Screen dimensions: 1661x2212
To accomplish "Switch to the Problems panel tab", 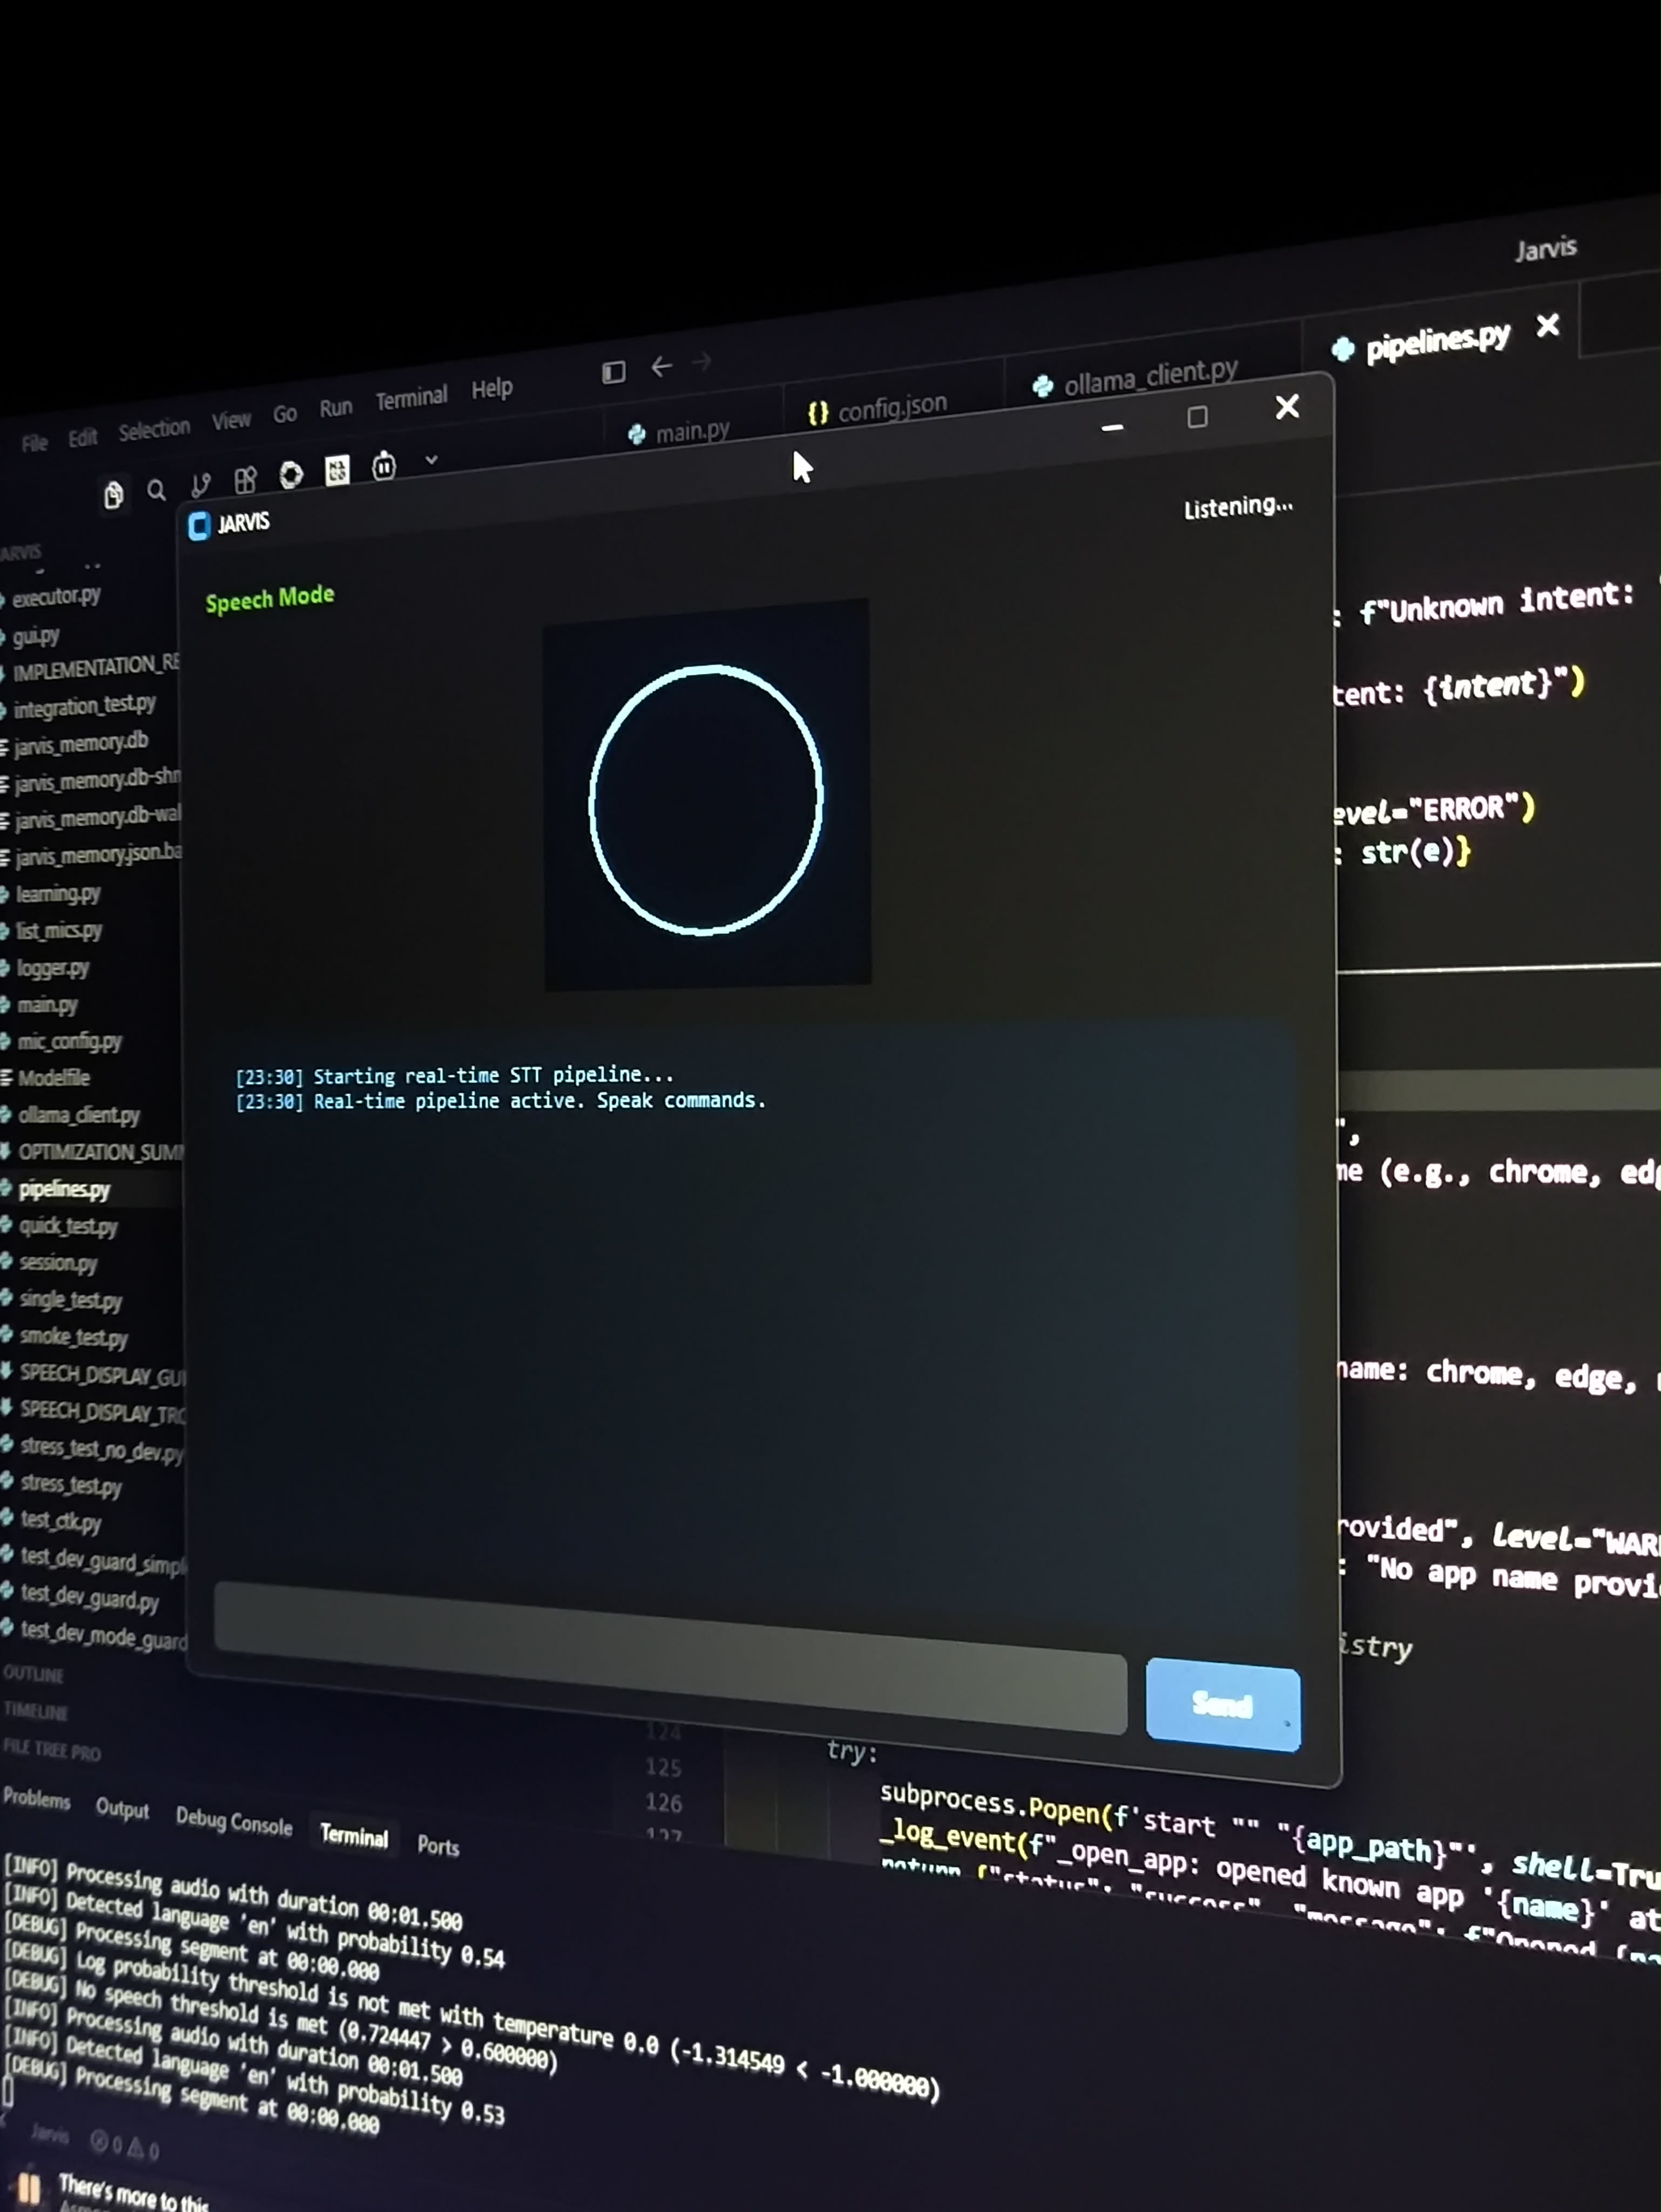I will pyautogui.click(x=37, y=1799).
